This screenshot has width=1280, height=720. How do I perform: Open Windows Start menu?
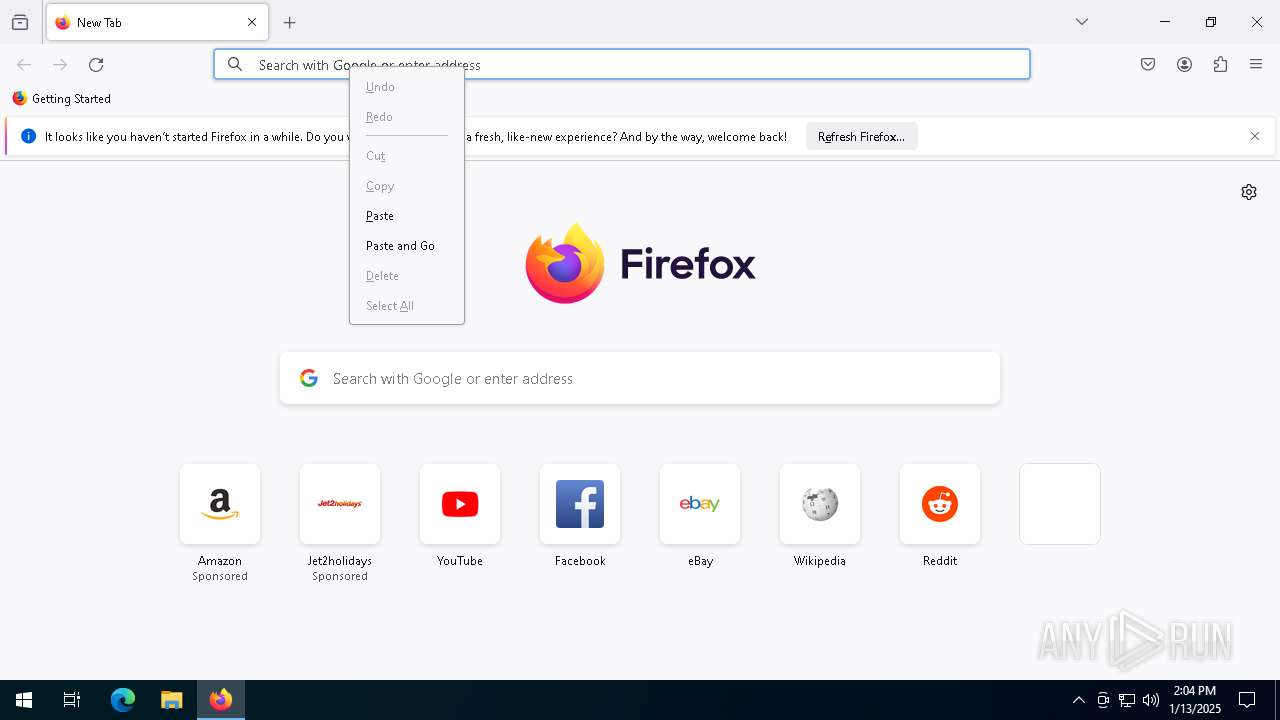(x=24, y=700)
